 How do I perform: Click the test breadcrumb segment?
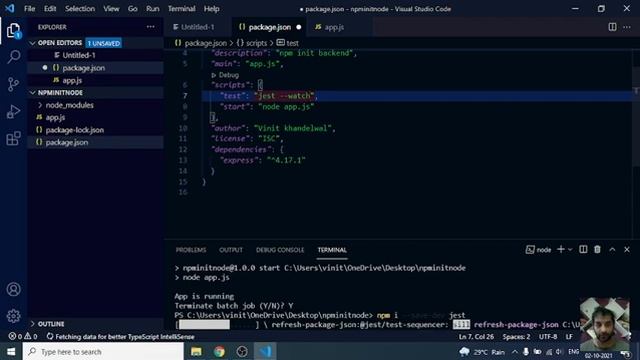tap(288, 43)
